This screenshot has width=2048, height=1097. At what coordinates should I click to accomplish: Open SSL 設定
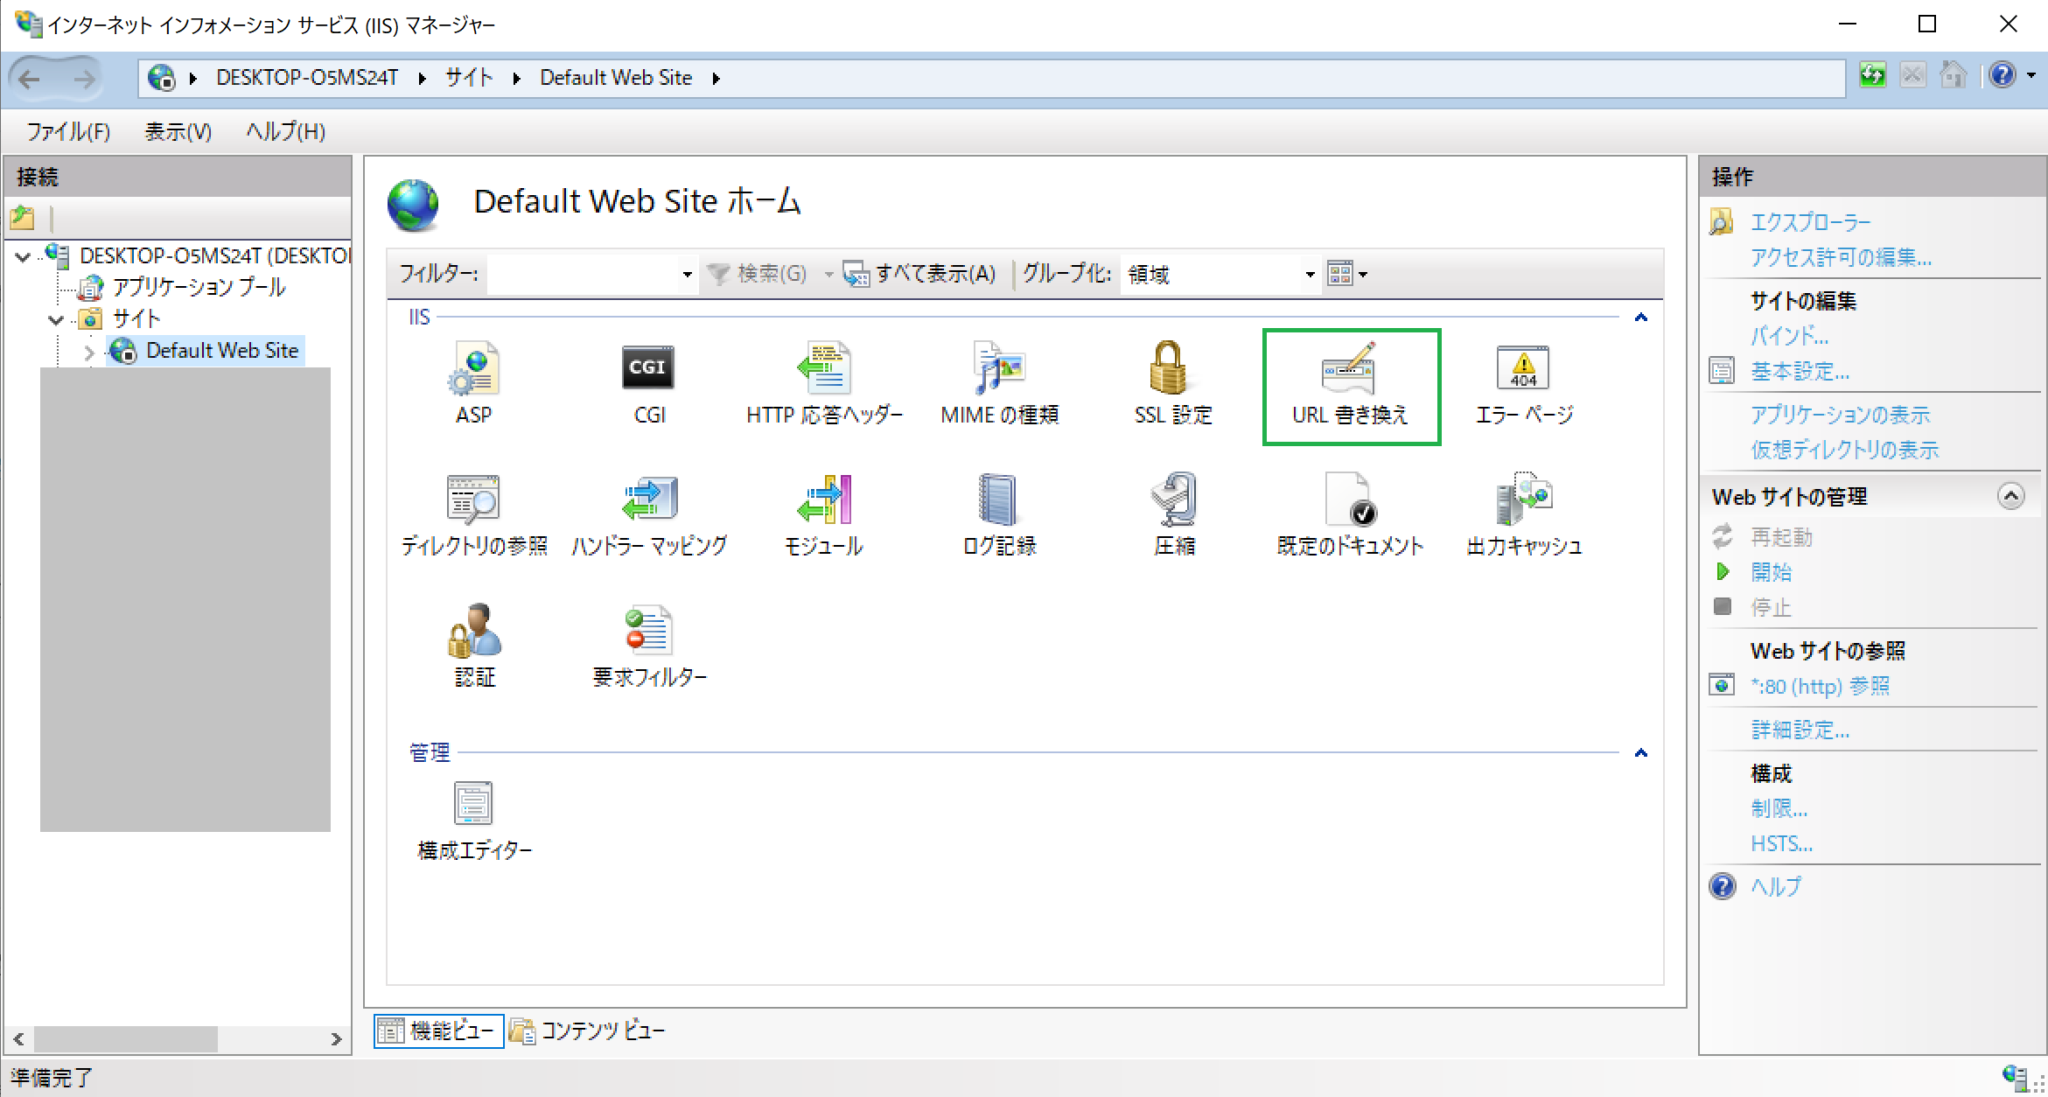click(1172, 385)
